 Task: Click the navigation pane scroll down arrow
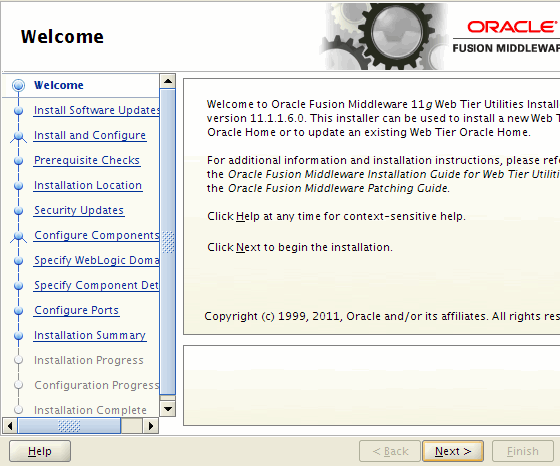click(x=168, y=409)
